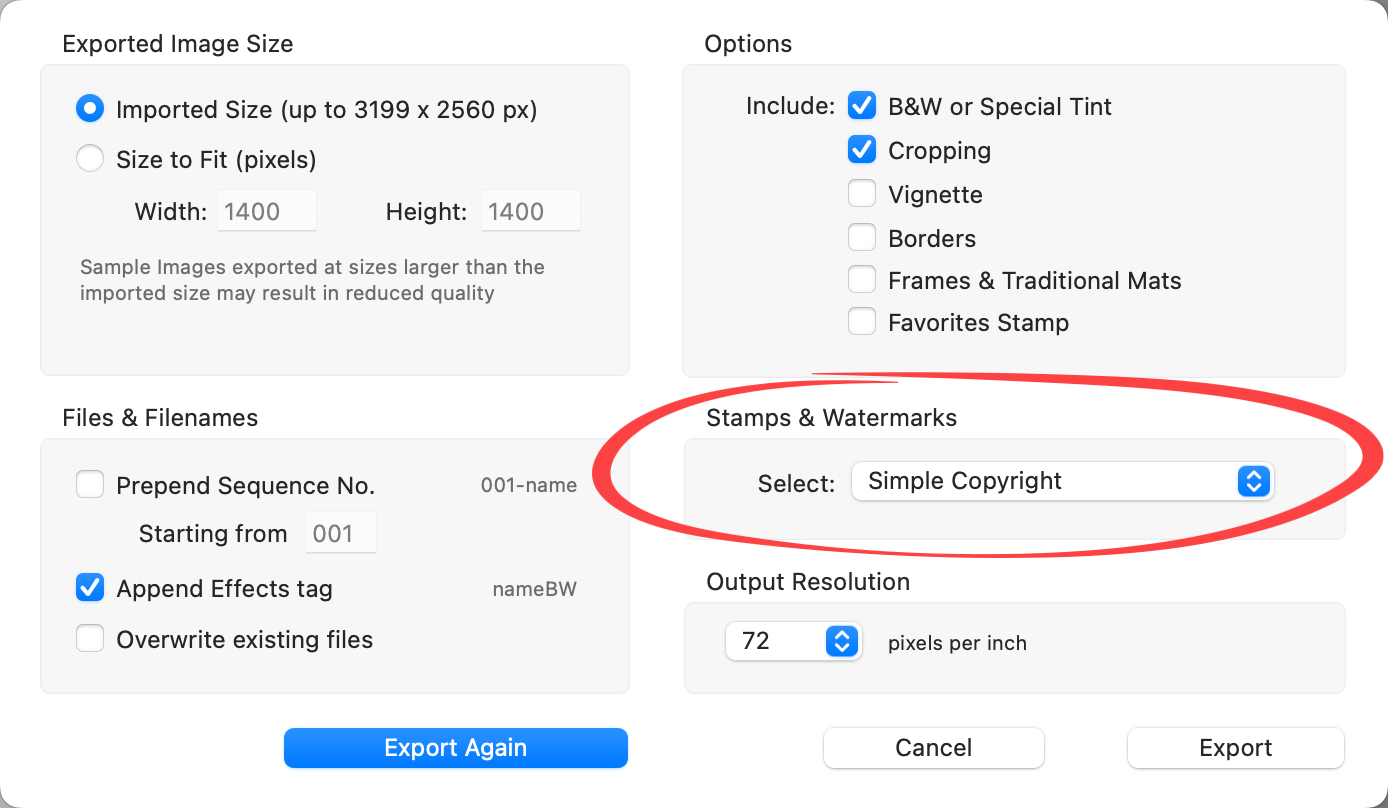This screenshot has width=1388, height=808.
Task: Click the watermark dropdown arrow icon
Action: pos(1253,481)
